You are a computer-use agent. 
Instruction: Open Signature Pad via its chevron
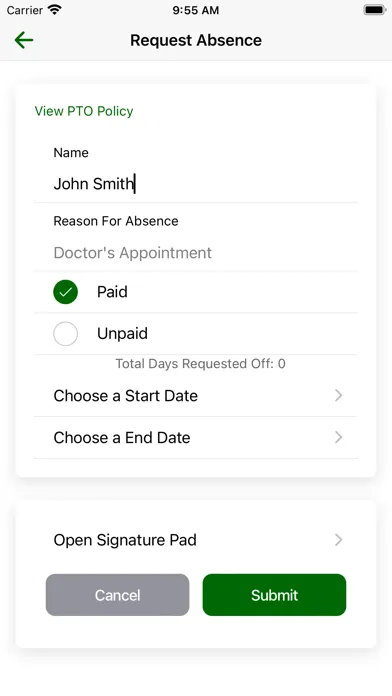[339, 540]
